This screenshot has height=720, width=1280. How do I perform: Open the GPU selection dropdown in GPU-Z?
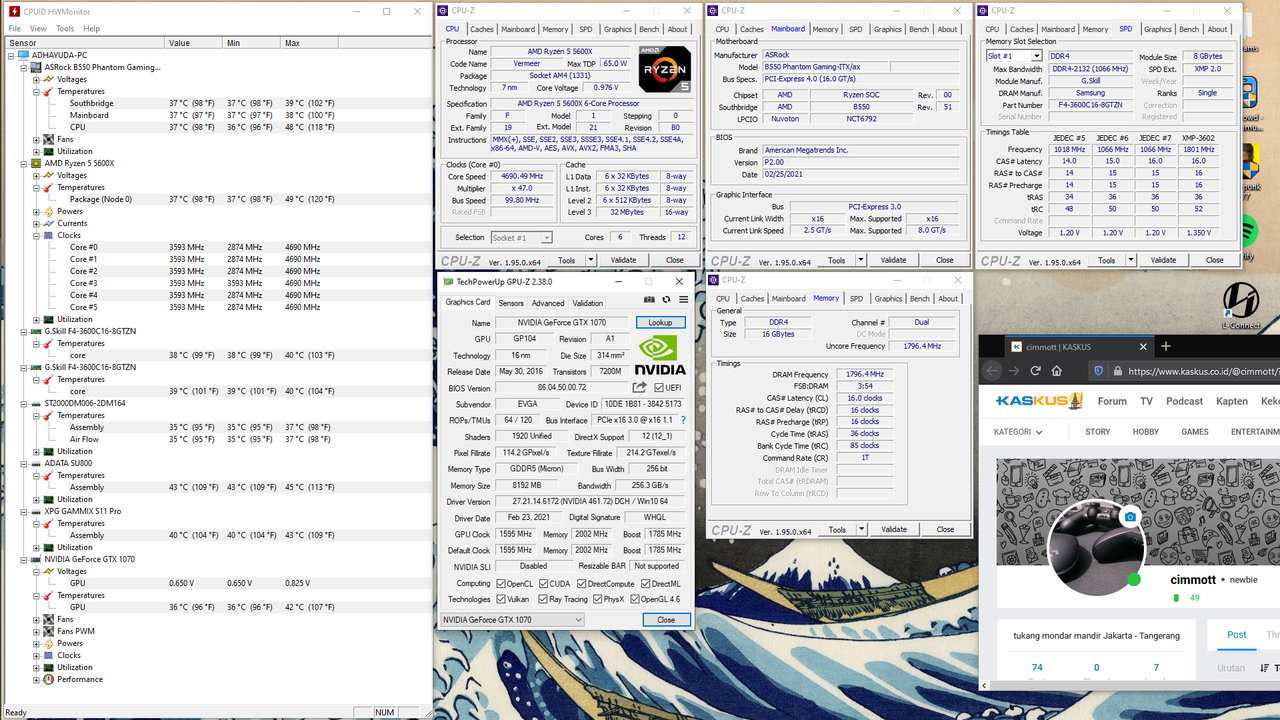click(x=512, y=620)
